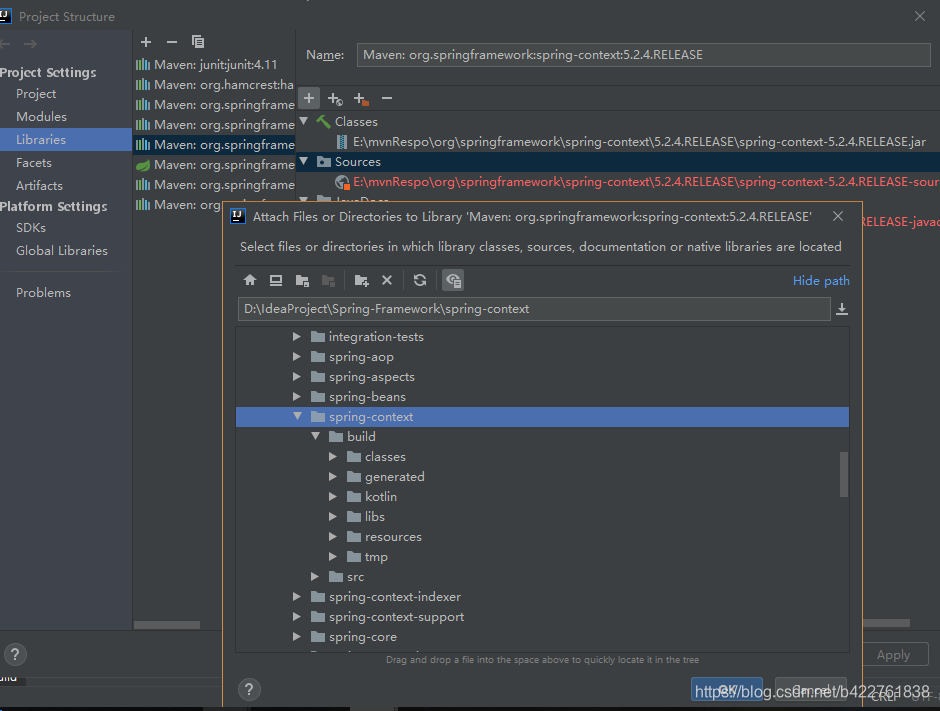Collapse the build folder
Image resolution: width=940 pixels, height=711 pixels.
pyautogui.click(x=315, y=436)
